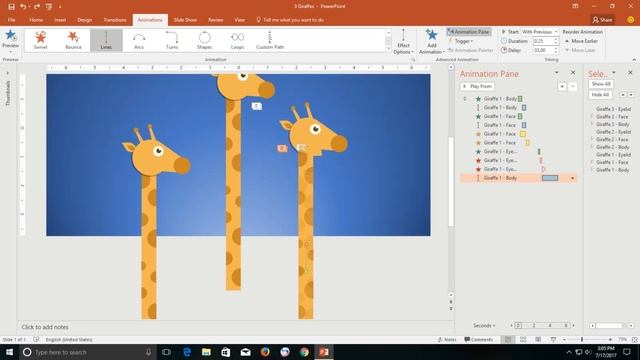Image resolution: width=640 pixels, height=360 pixels.
Task: Open Effect Options
Action: point(403,42)
